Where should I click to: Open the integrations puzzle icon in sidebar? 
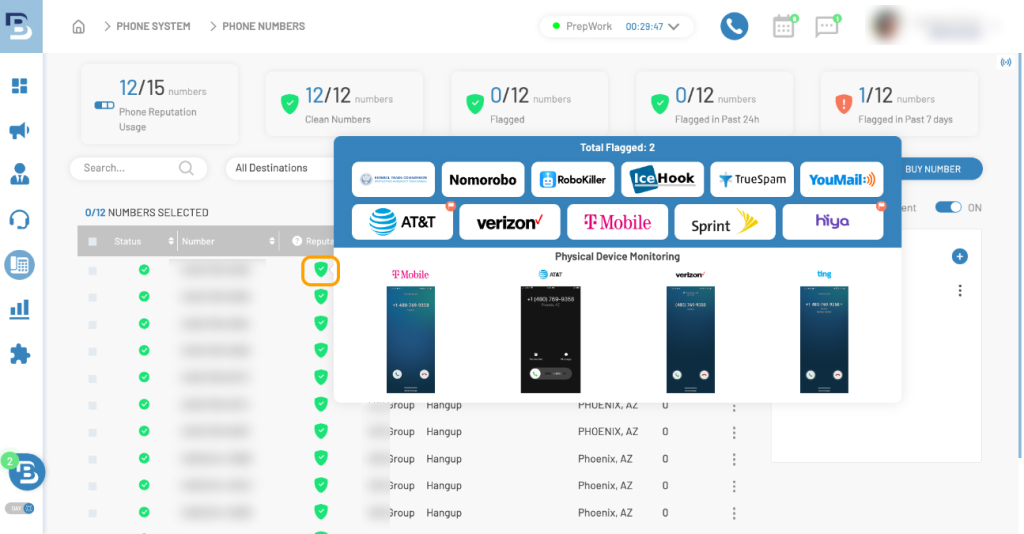coord(20,354)
